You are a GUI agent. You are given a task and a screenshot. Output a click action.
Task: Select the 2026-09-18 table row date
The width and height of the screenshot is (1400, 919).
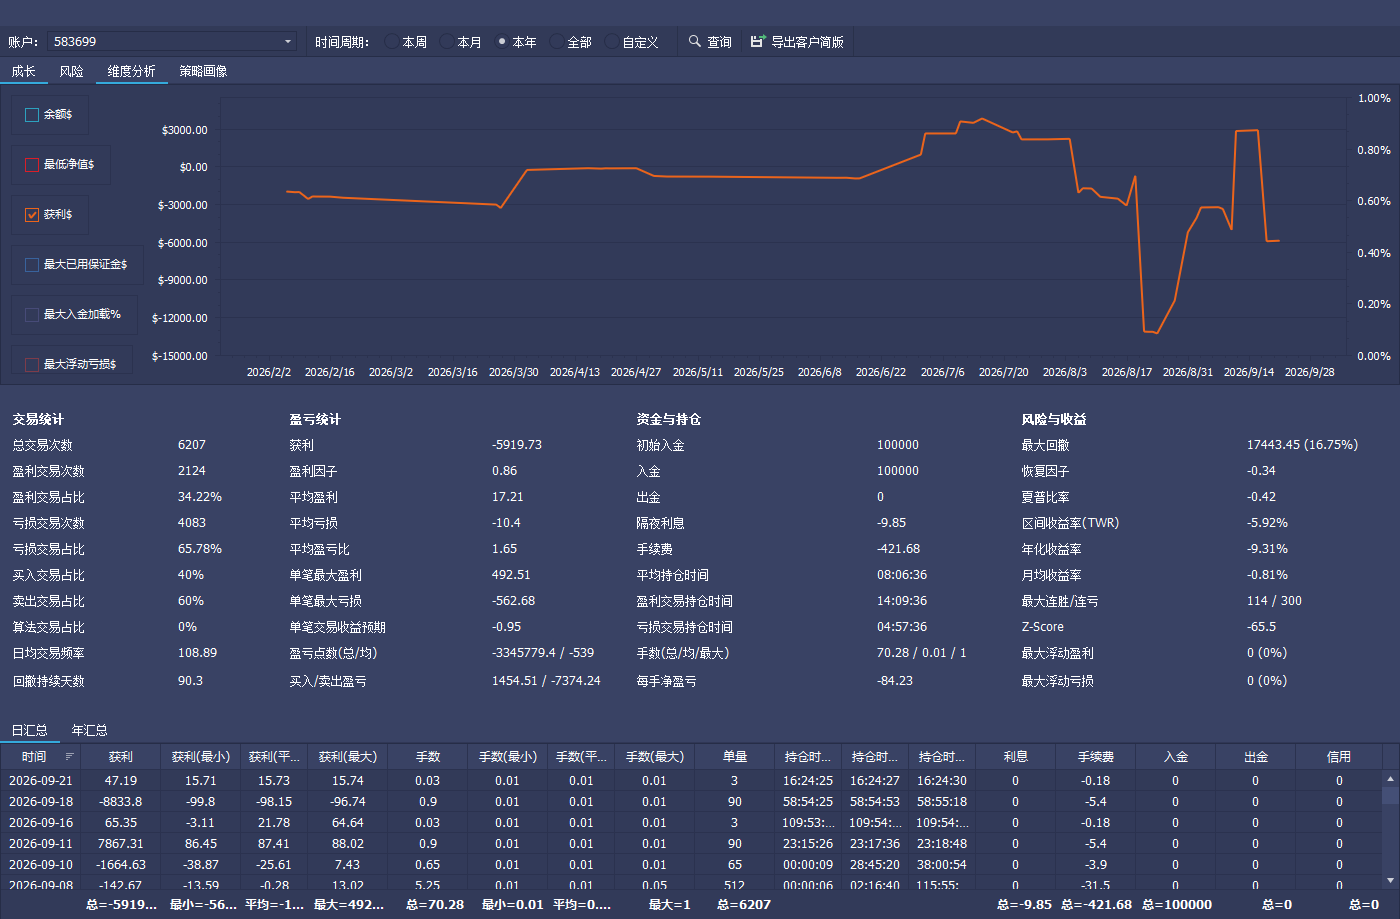tap(41, 802)
